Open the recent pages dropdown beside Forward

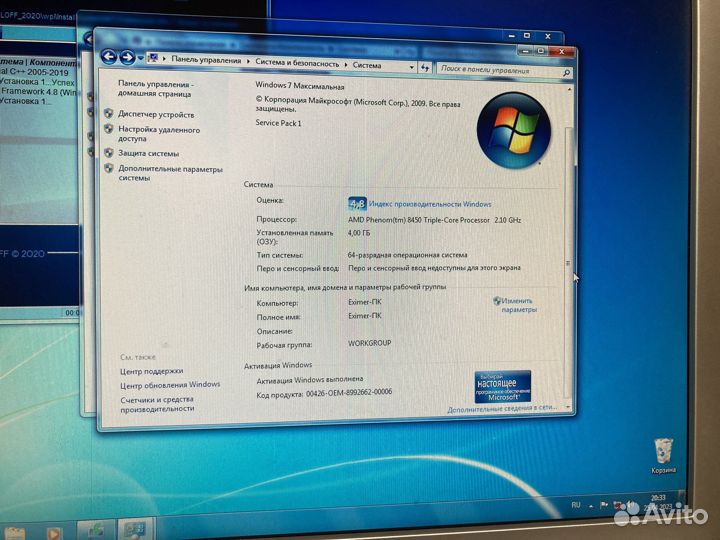click(140, 58)
